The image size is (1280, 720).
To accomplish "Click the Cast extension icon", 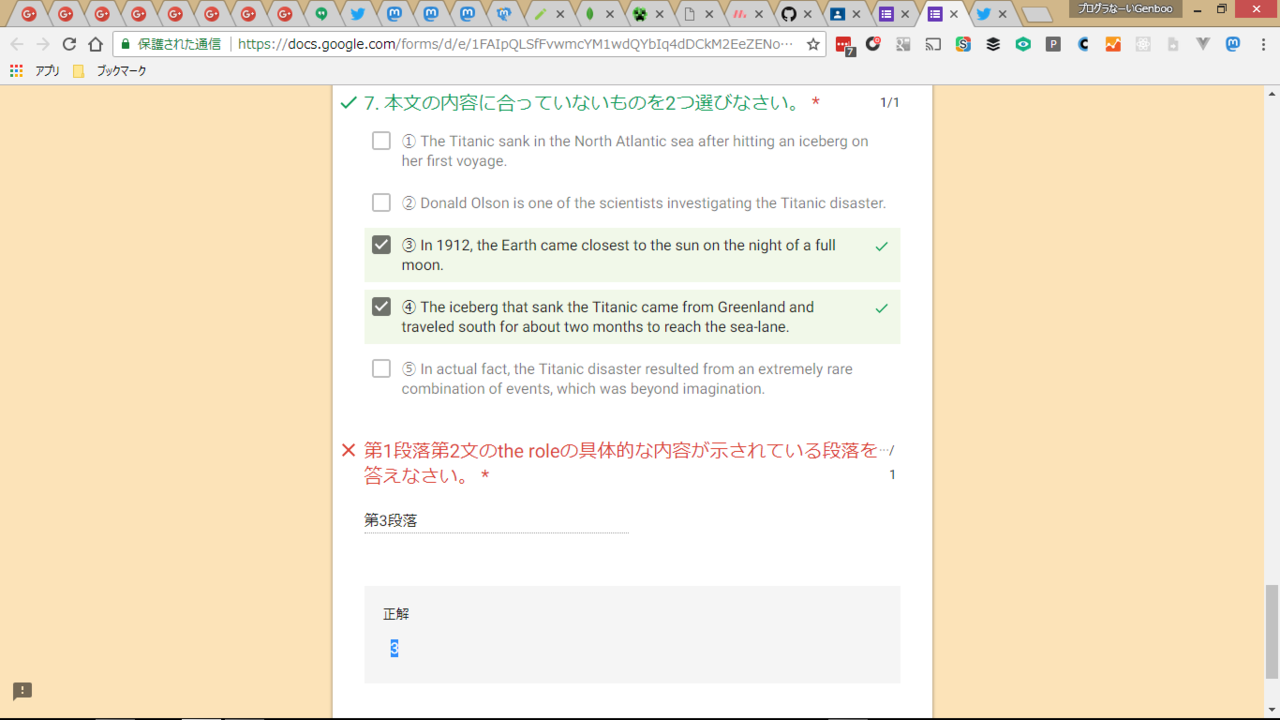I will click(933, 44).
